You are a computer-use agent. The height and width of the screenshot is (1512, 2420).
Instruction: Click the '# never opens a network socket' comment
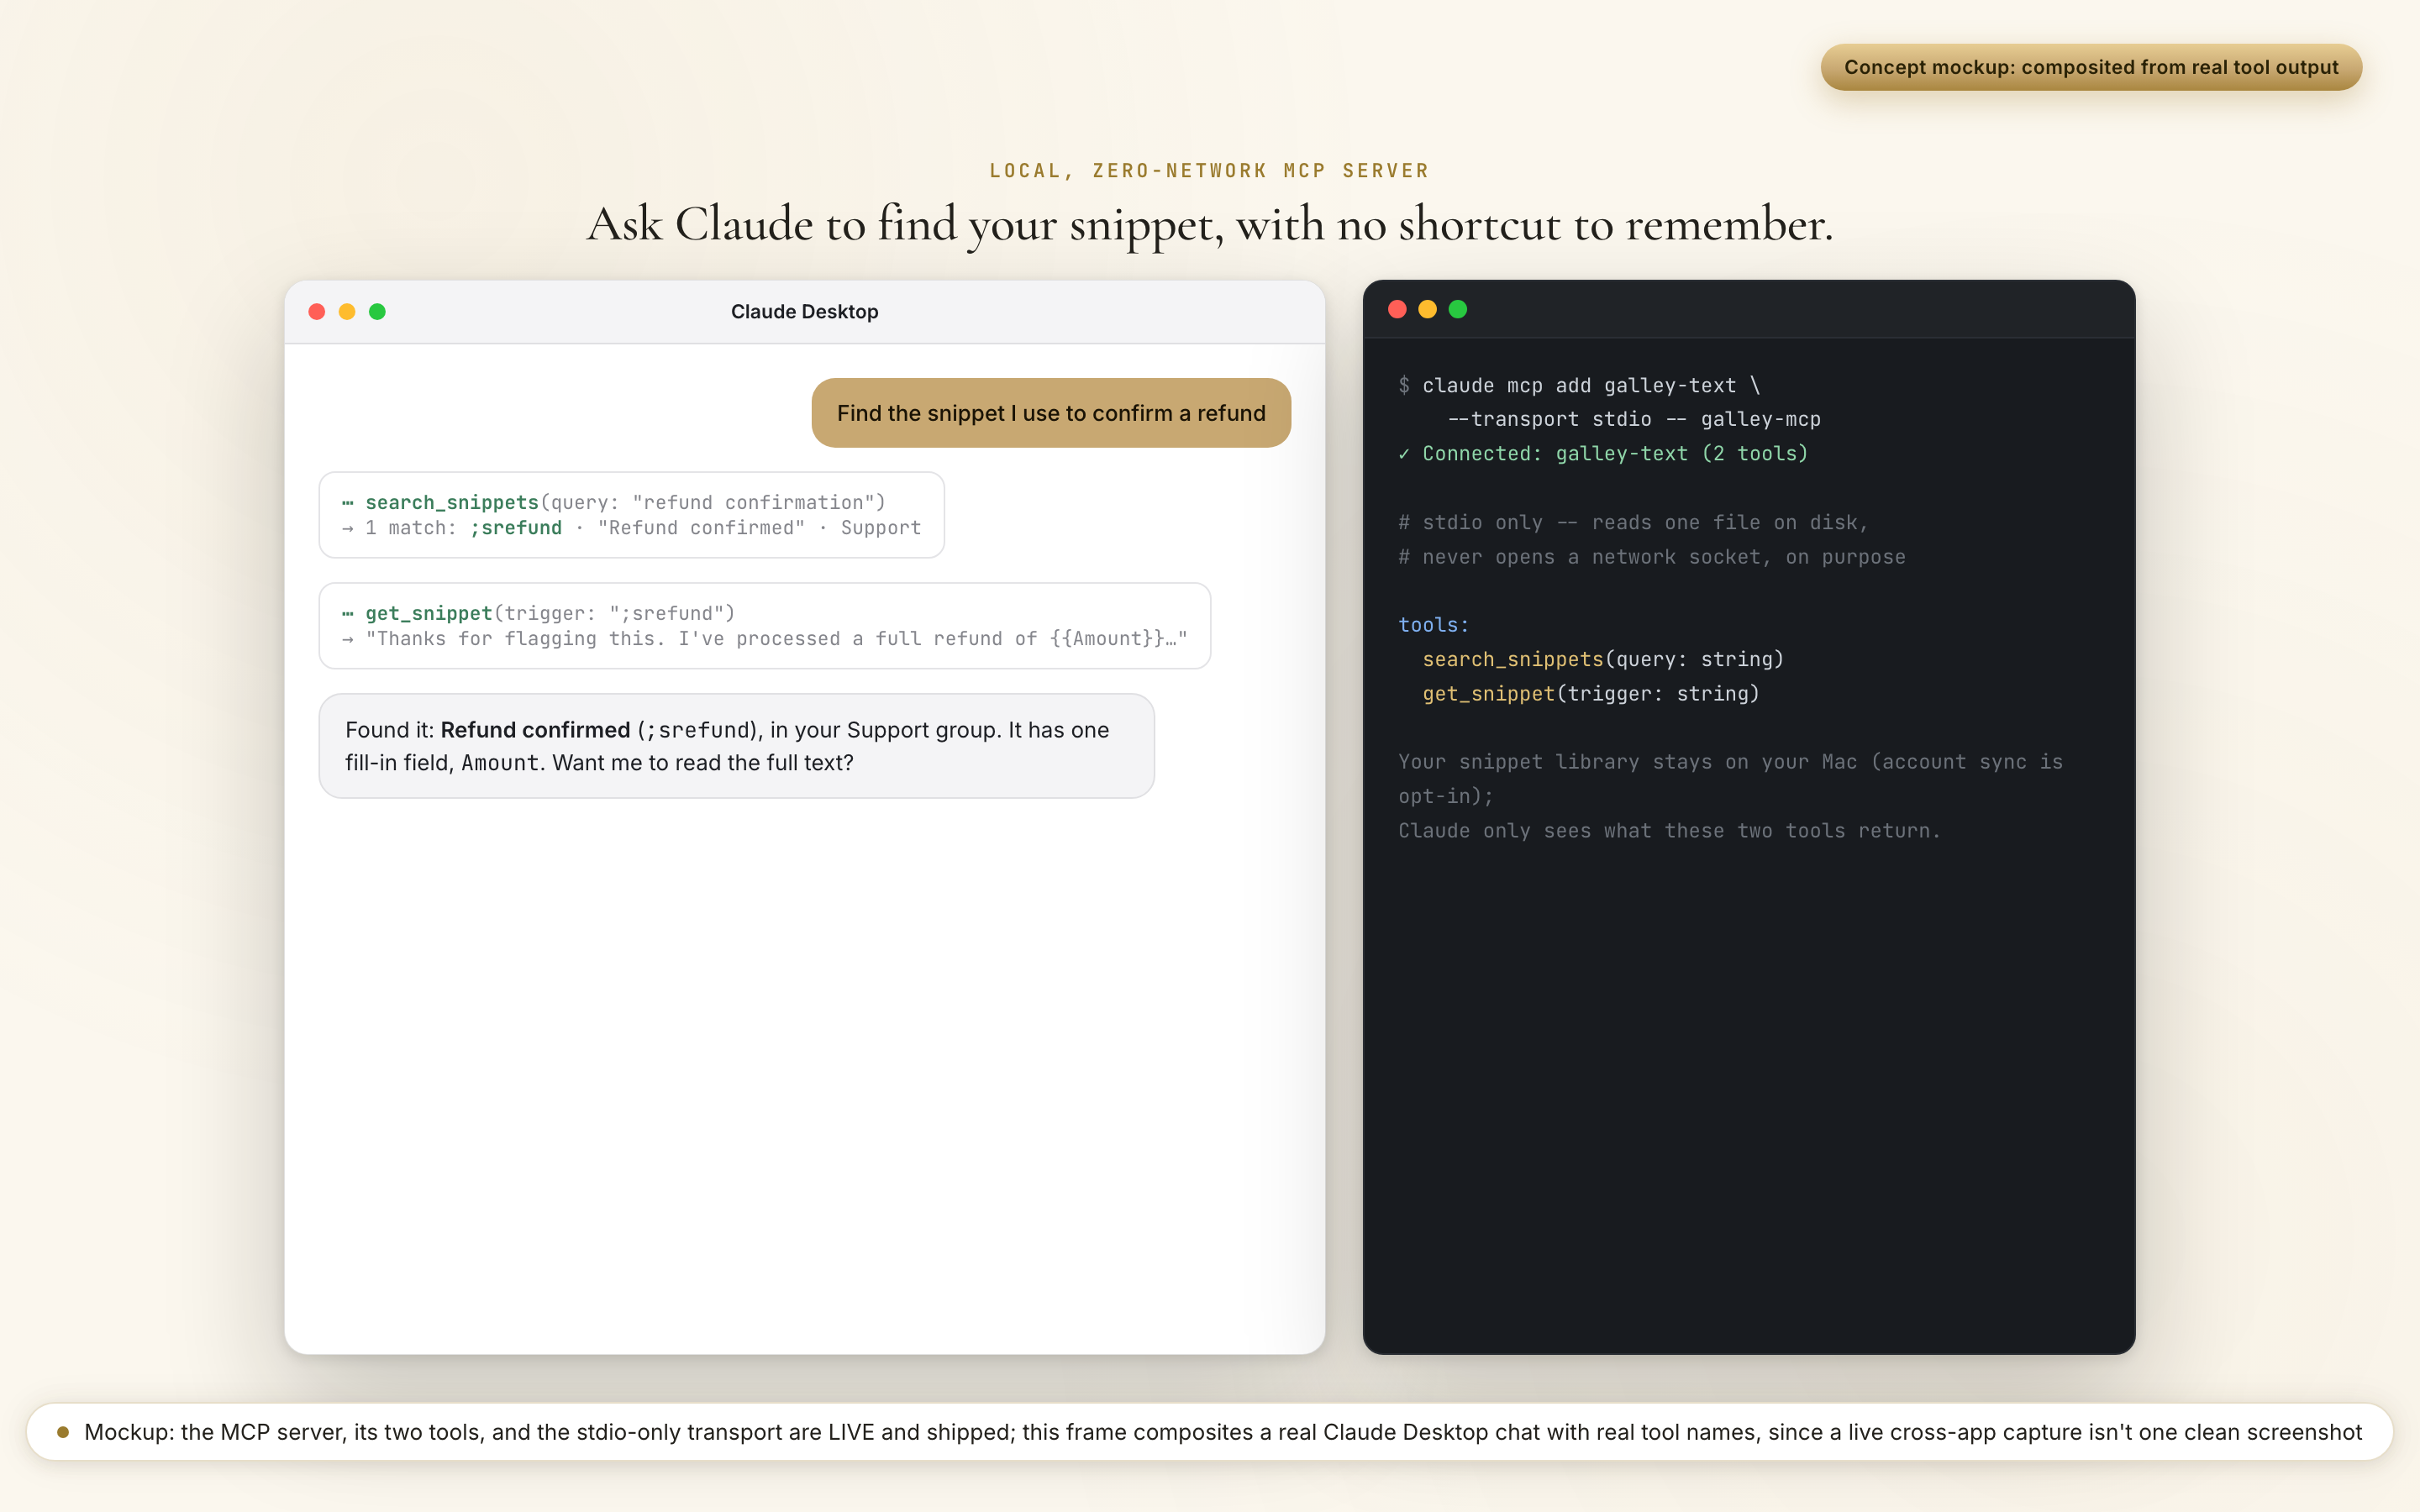tap(1651, 557)
